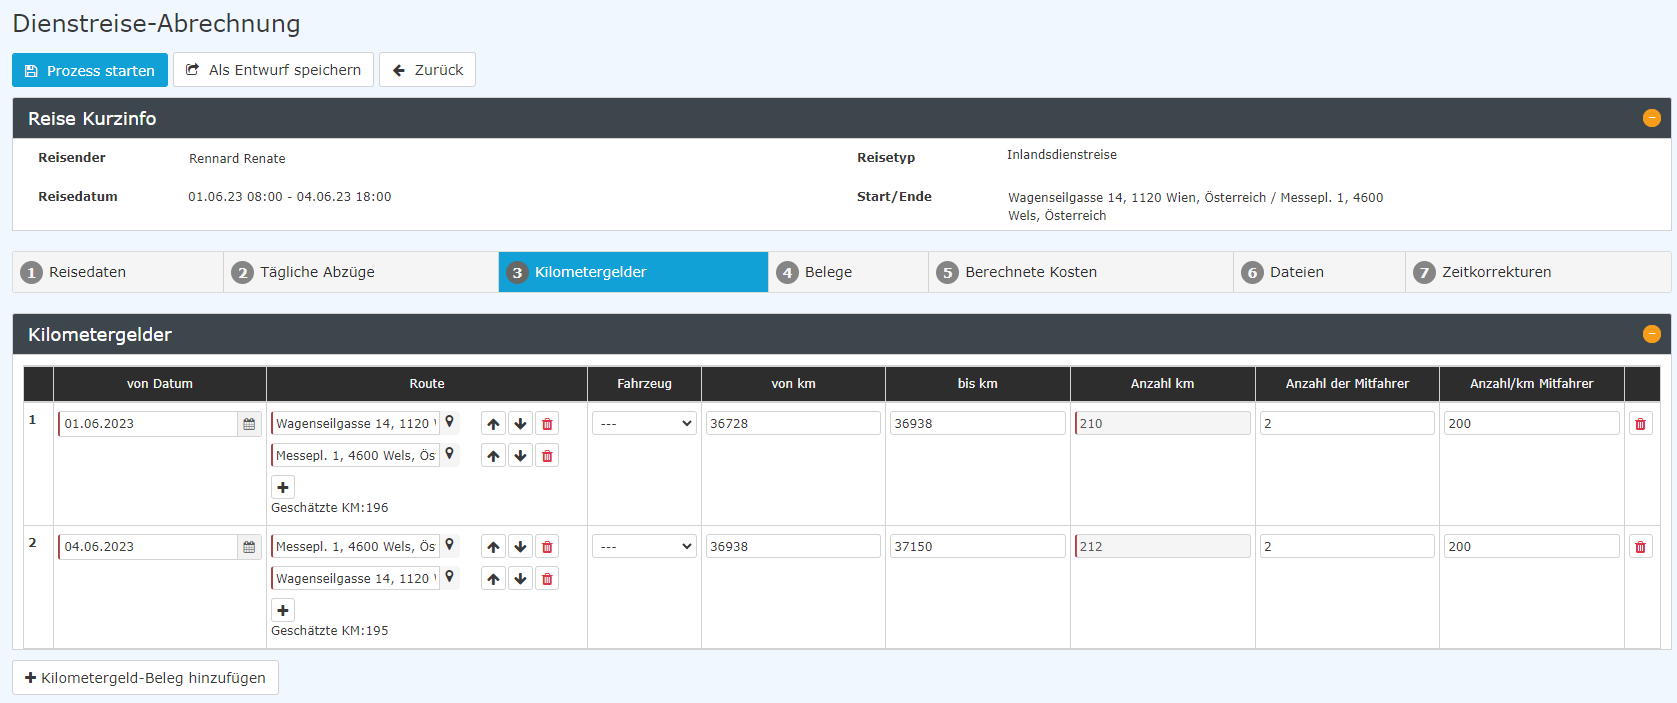
Task: Move row 2 Wagenseilgasse stop down
Action: click(x=520, y=579)
